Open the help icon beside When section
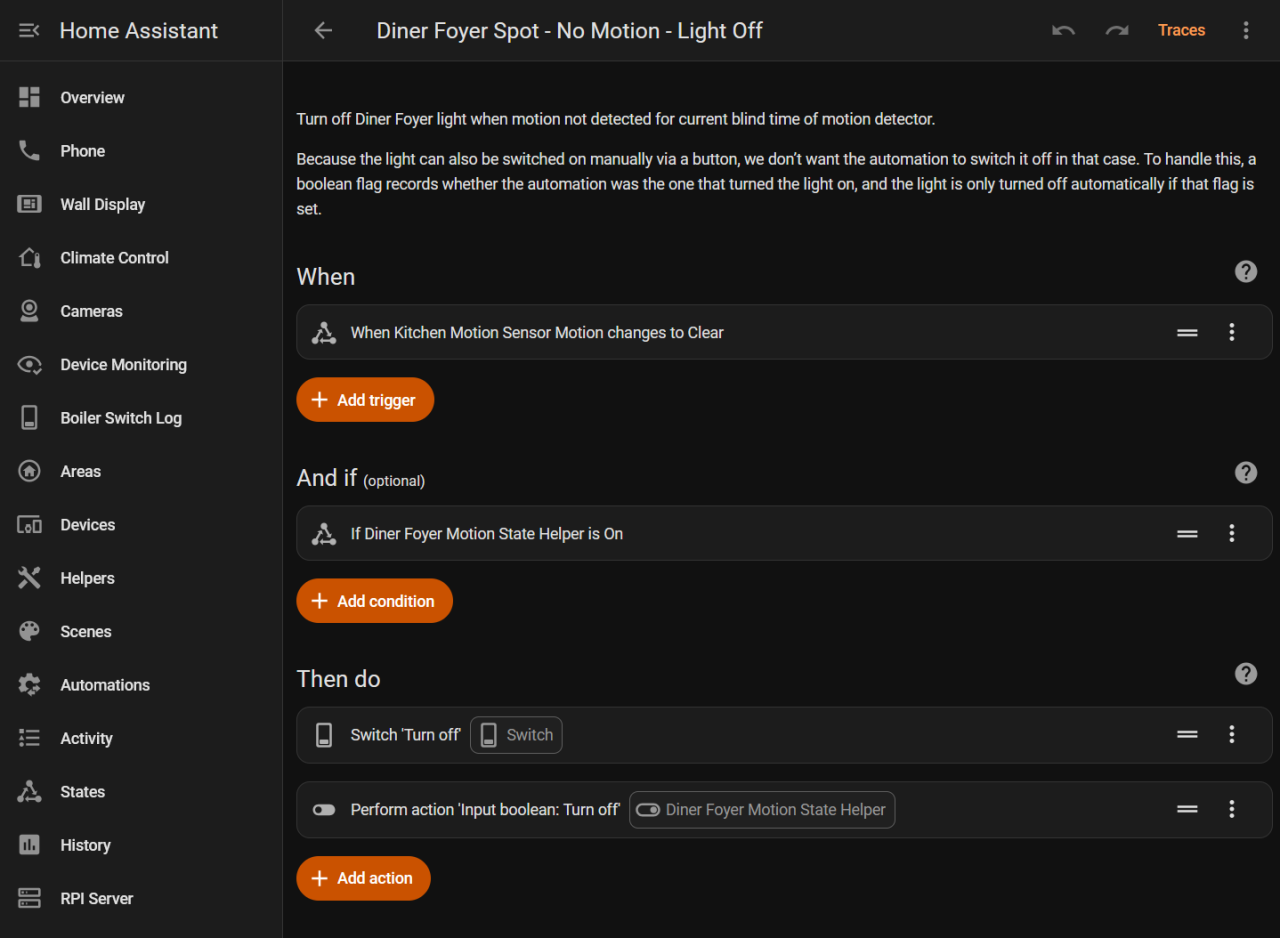Viewport: 1280px width, 938px height. pos(1245,272)
